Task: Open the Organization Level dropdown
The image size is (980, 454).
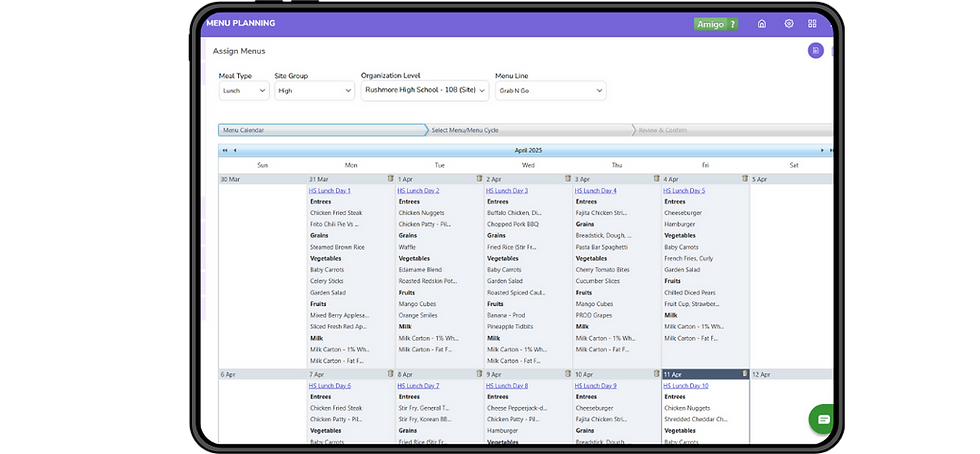Action: tap(425, 91)
